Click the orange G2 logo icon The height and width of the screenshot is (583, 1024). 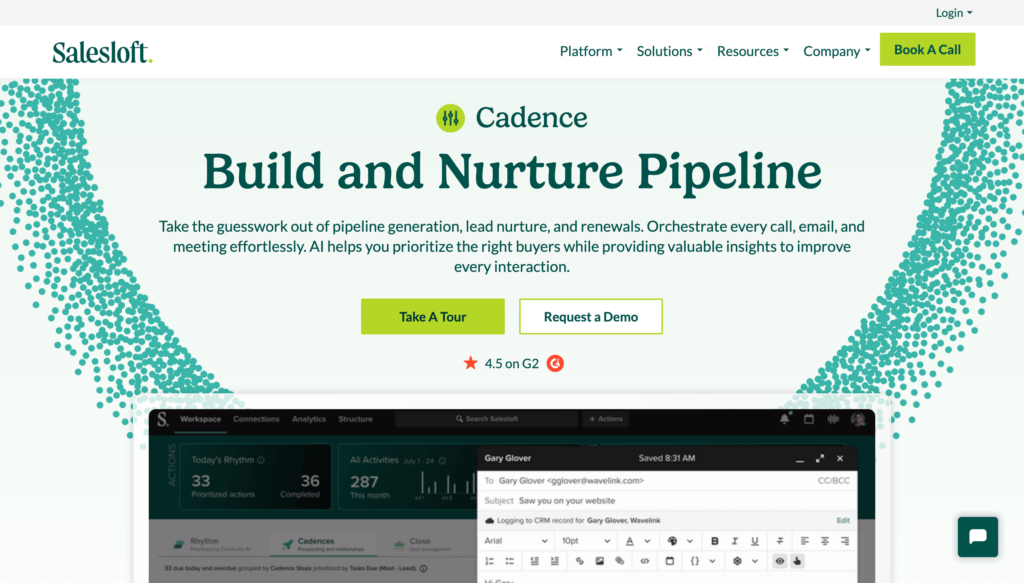555,363
